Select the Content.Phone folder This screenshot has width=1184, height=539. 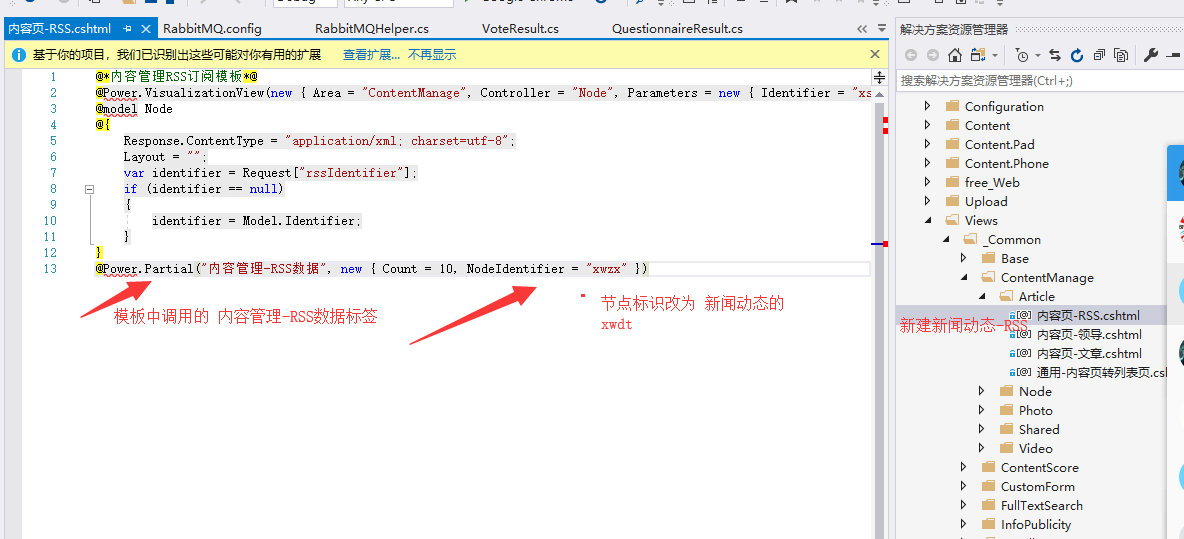[1007, 163]
